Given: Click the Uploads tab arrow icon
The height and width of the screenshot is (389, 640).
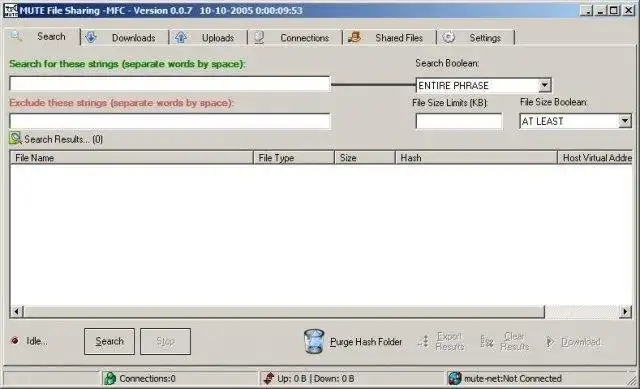Looking at the screenshot, I should point(181,38).
